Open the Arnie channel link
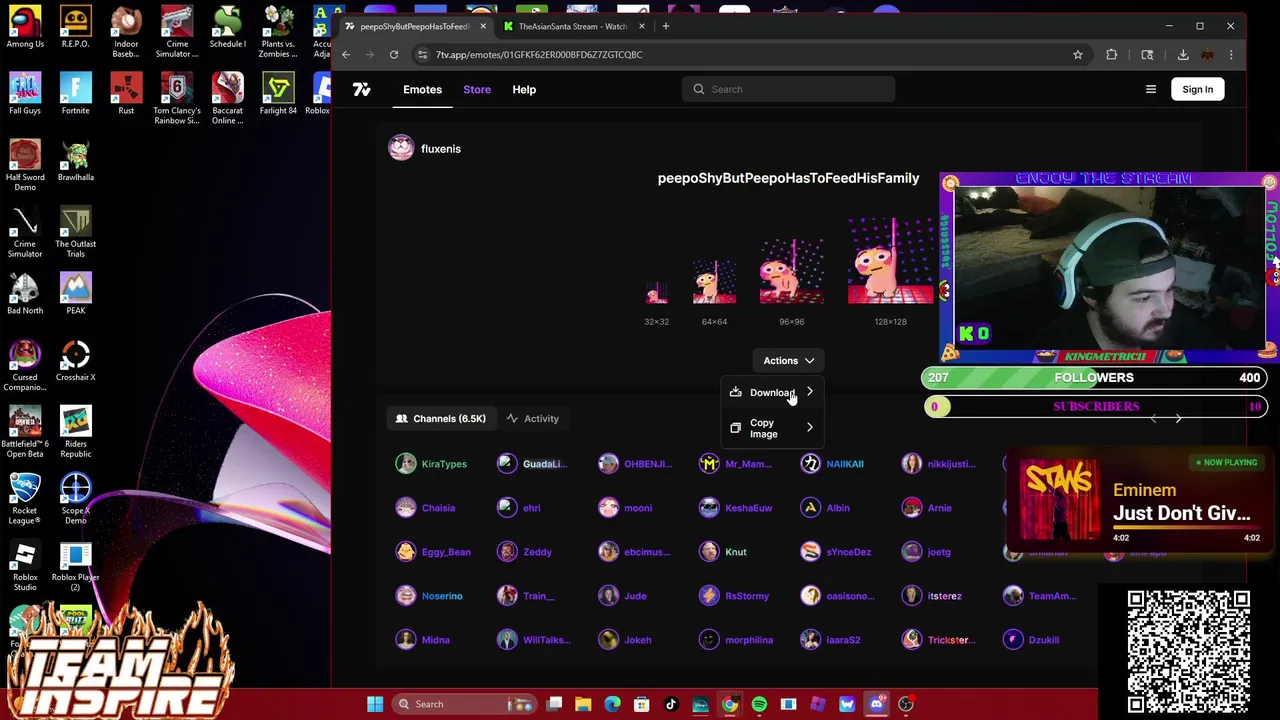 click(927, 508)
